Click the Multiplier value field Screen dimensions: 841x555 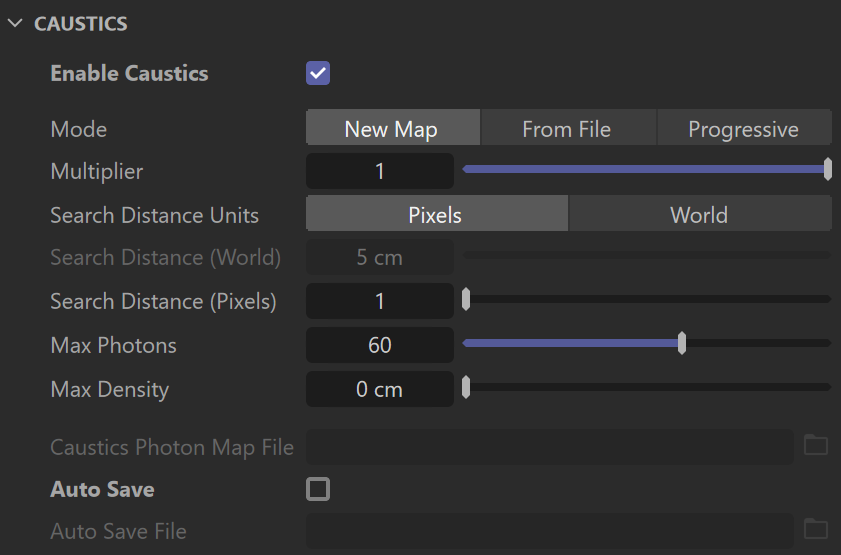click(x=380, y=171)
